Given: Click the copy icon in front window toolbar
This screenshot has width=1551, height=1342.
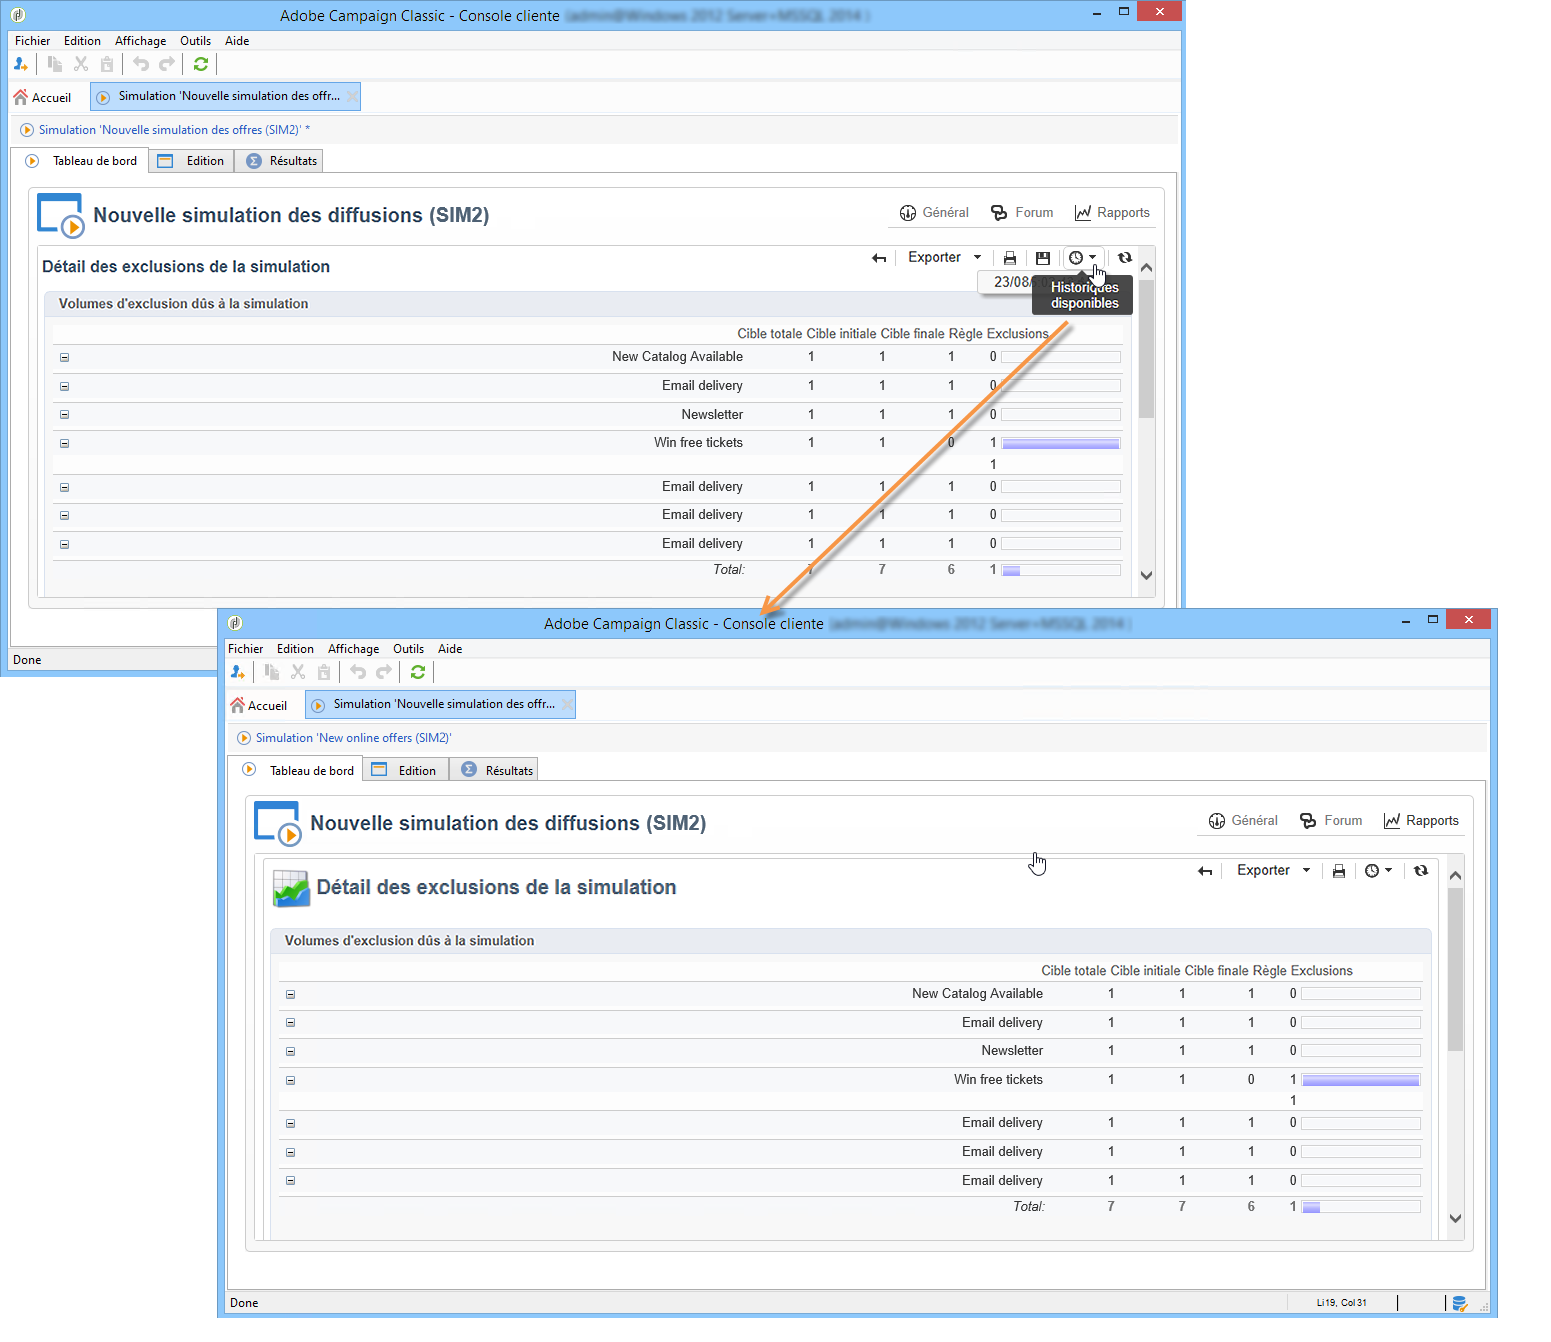Looking at the screenshot, I should click(272, 672).
